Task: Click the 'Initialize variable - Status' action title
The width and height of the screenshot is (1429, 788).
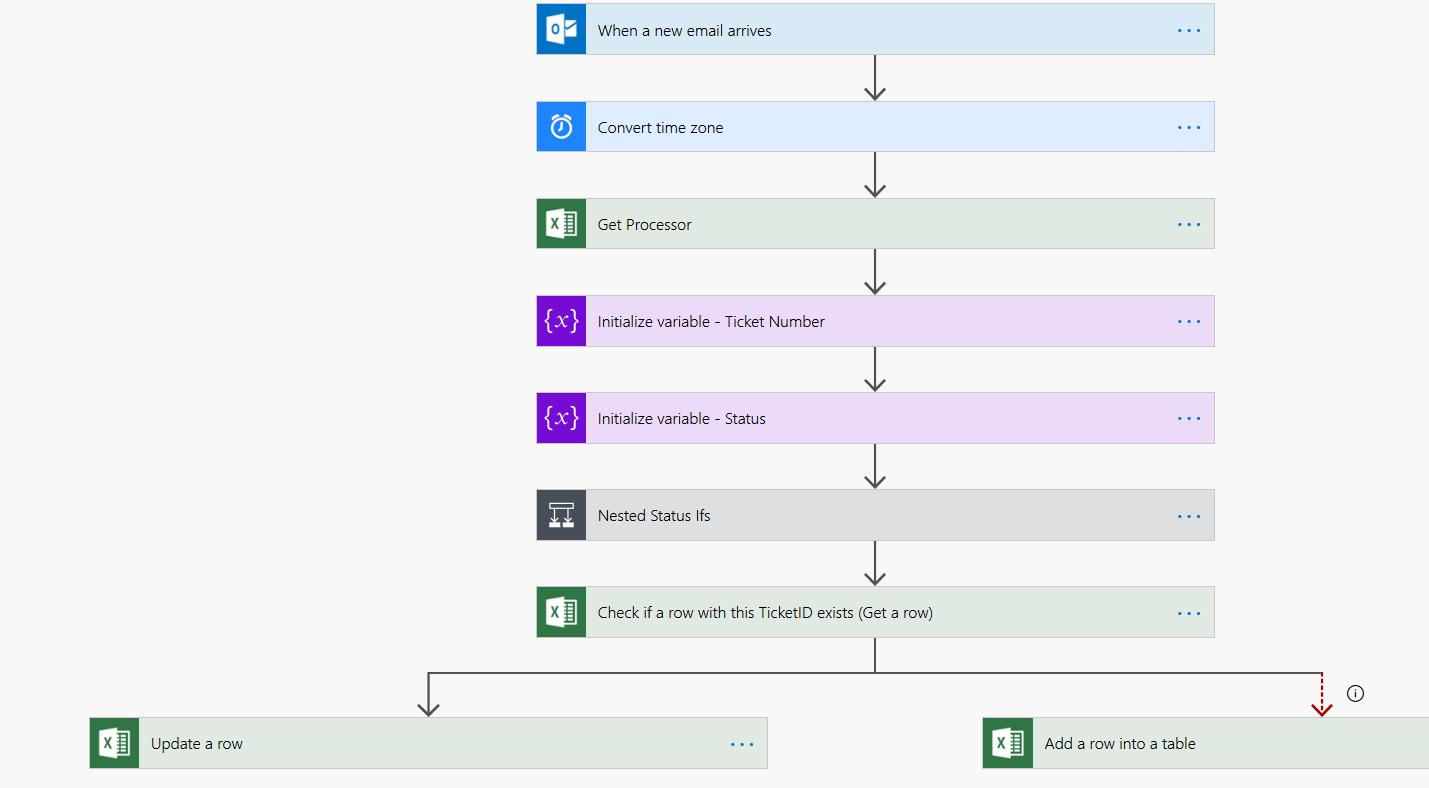Action: 681,417
